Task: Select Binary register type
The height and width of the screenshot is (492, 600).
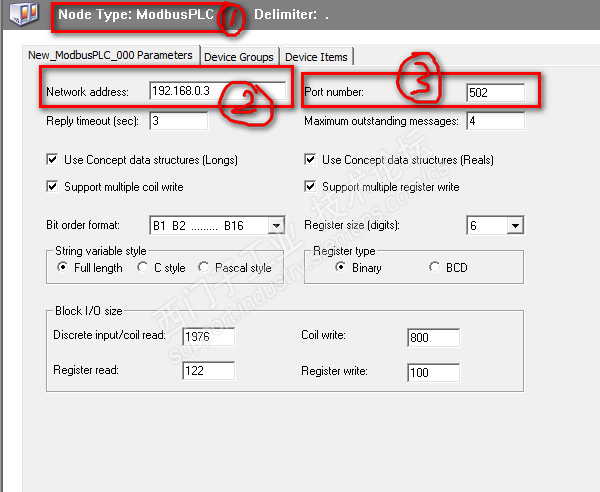Action: click(341, 268)
